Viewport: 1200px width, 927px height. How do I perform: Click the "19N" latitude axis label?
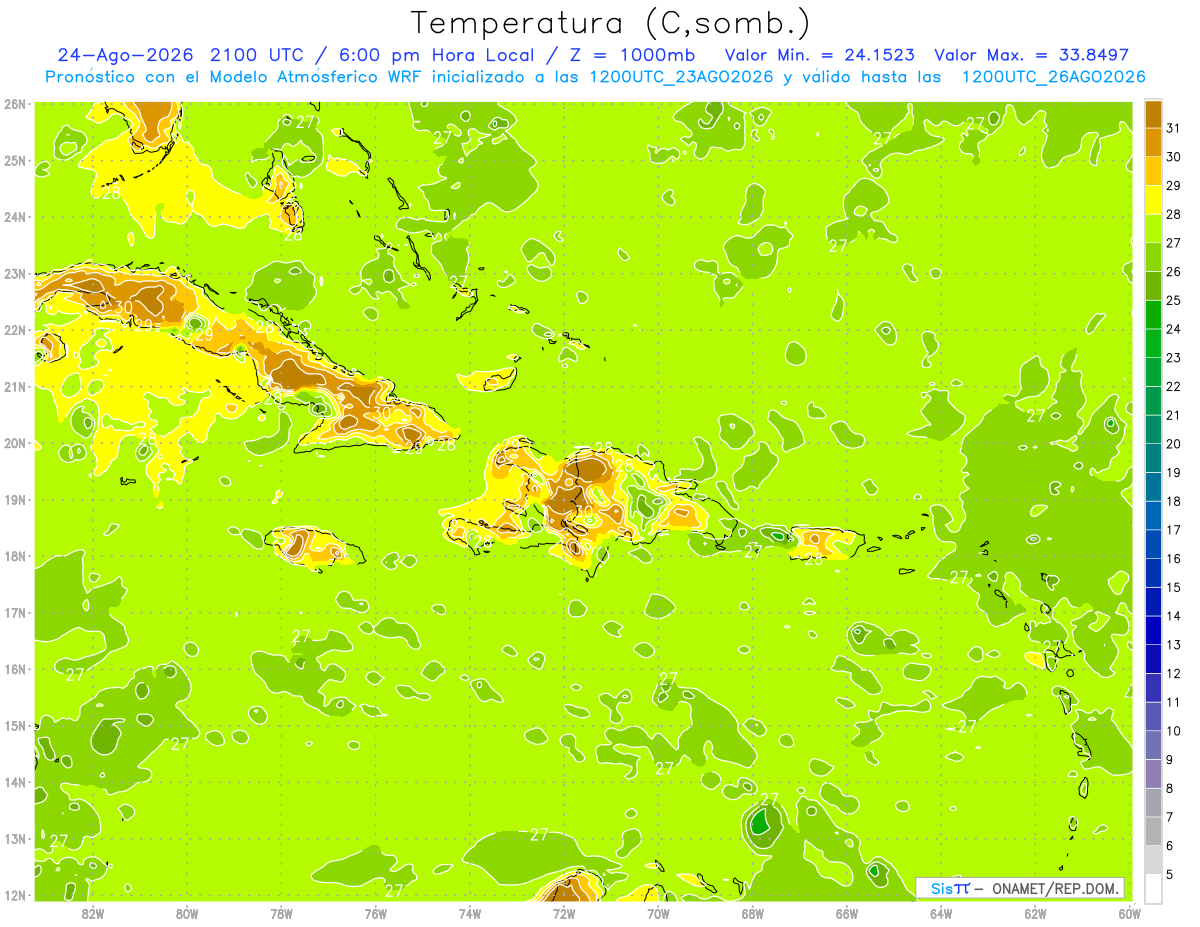(x=15, y=499)
